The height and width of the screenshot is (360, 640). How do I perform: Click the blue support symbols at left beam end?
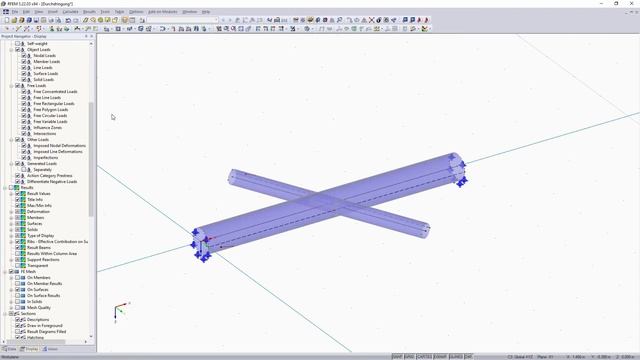pyautogui.click(x=201, y=245)
